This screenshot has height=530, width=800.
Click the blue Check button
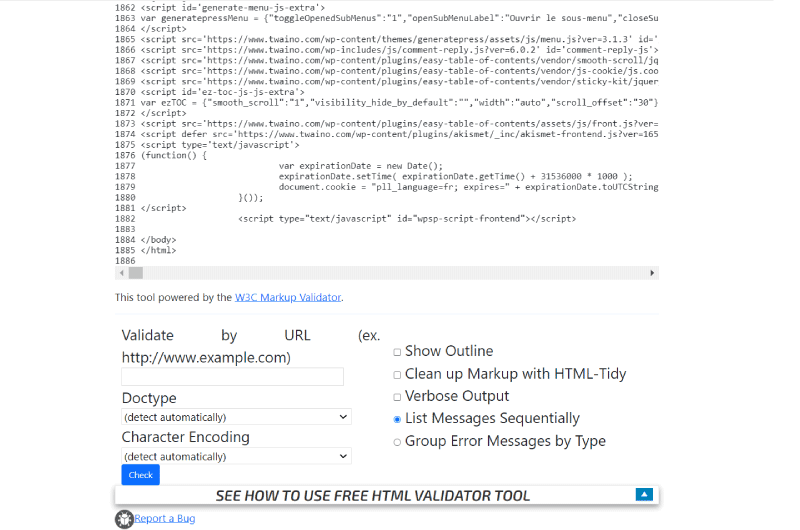pos(140,475)
